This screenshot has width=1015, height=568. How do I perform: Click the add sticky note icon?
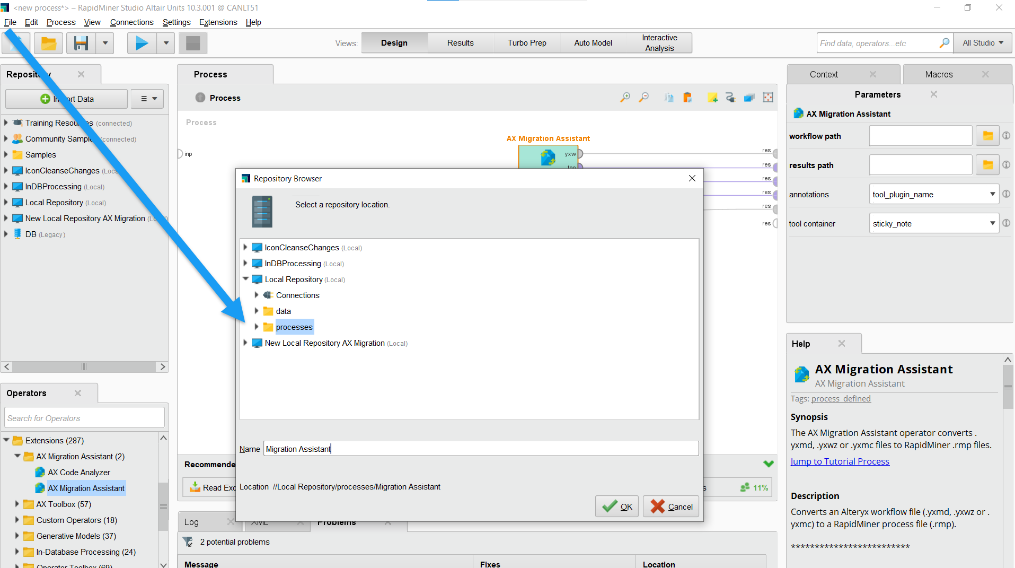point(713,98)
